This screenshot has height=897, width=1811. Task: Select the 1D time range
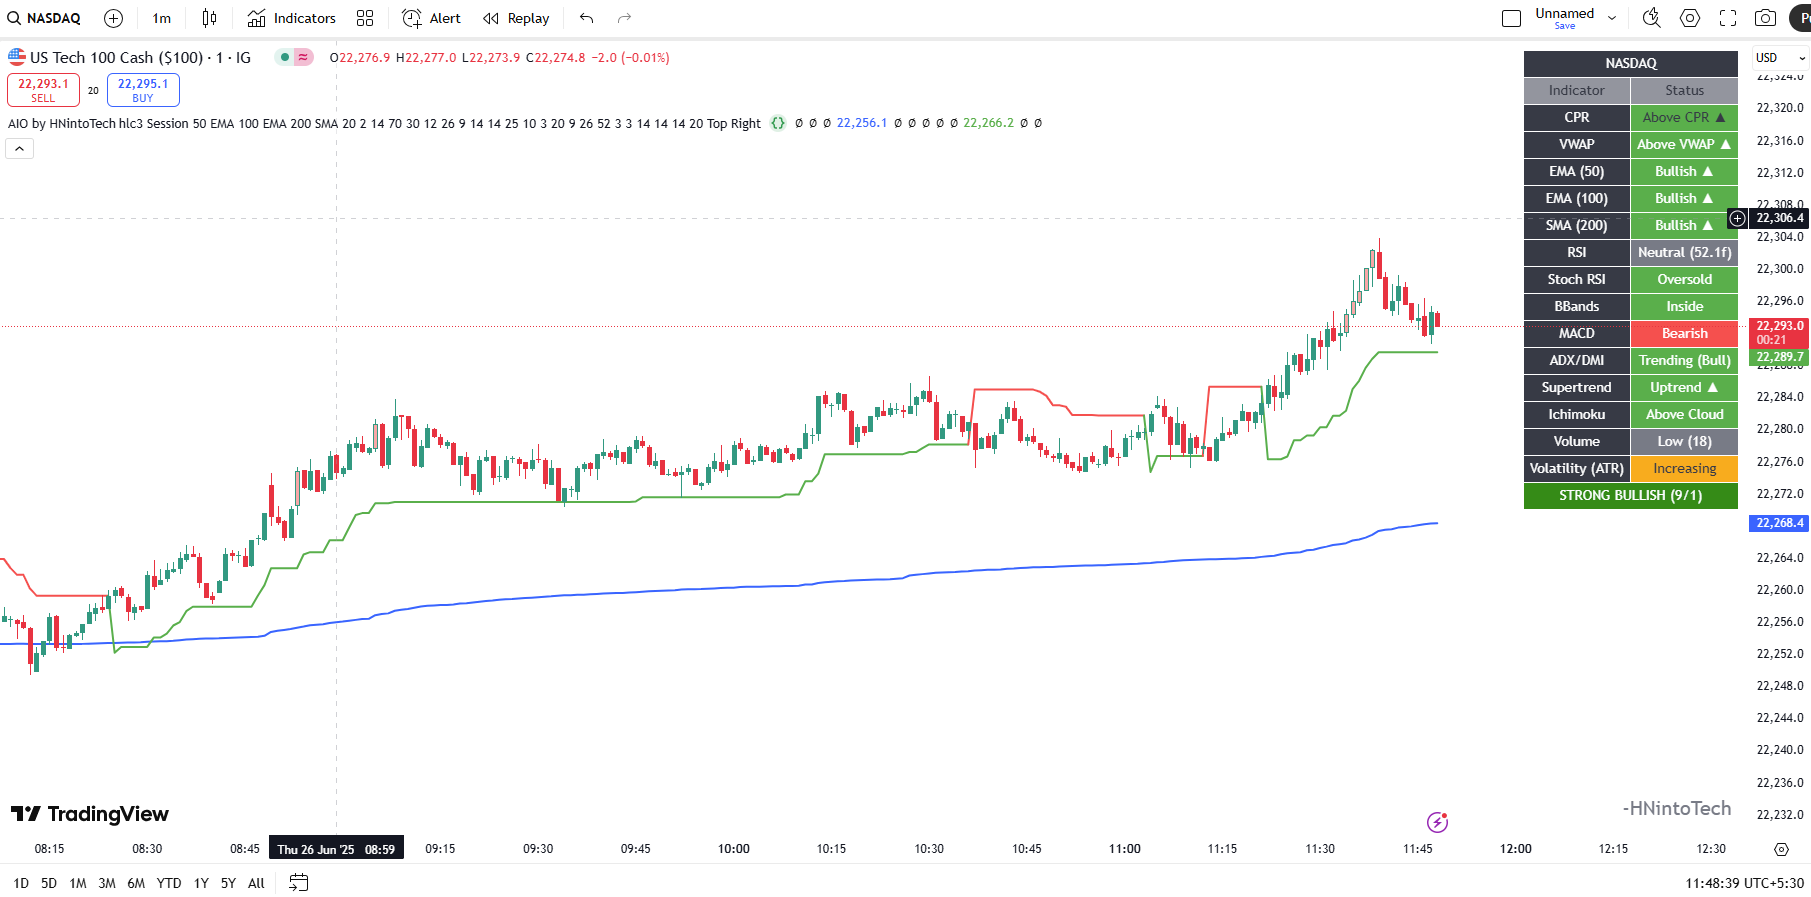21,883
